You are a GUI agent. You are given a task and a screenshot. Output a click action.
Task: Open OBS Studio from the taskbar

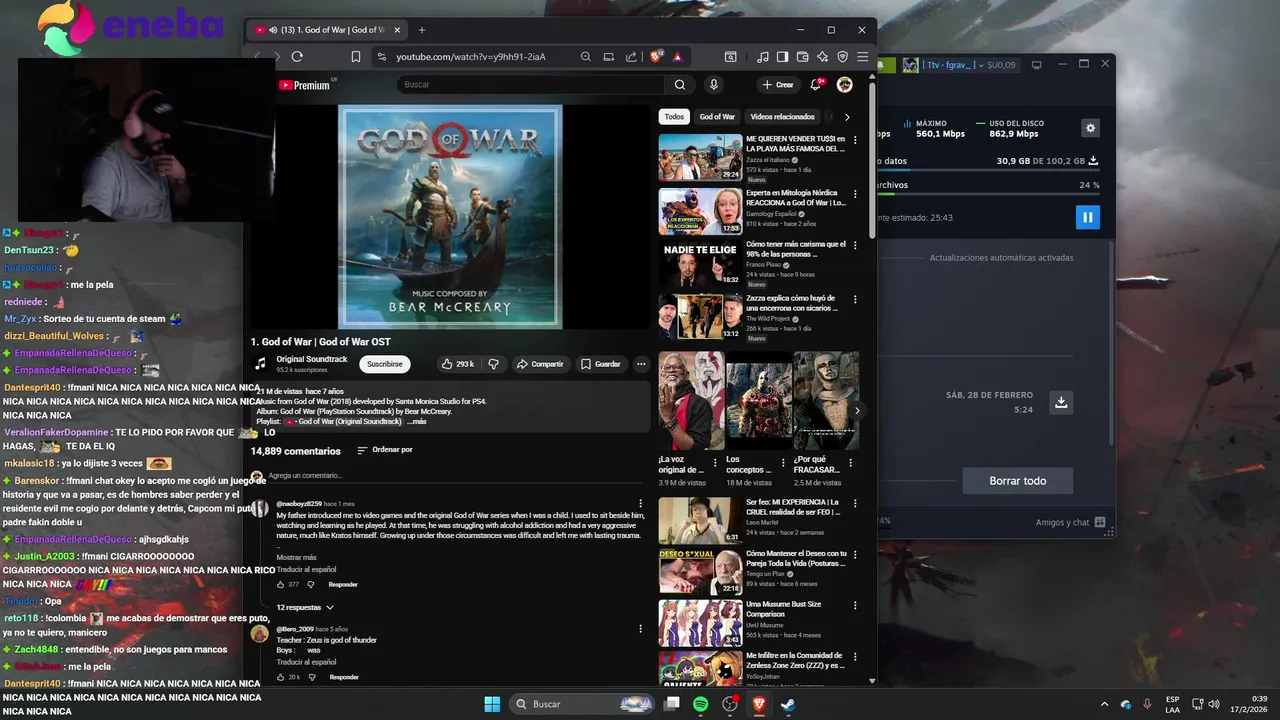[x=730, y=704]
